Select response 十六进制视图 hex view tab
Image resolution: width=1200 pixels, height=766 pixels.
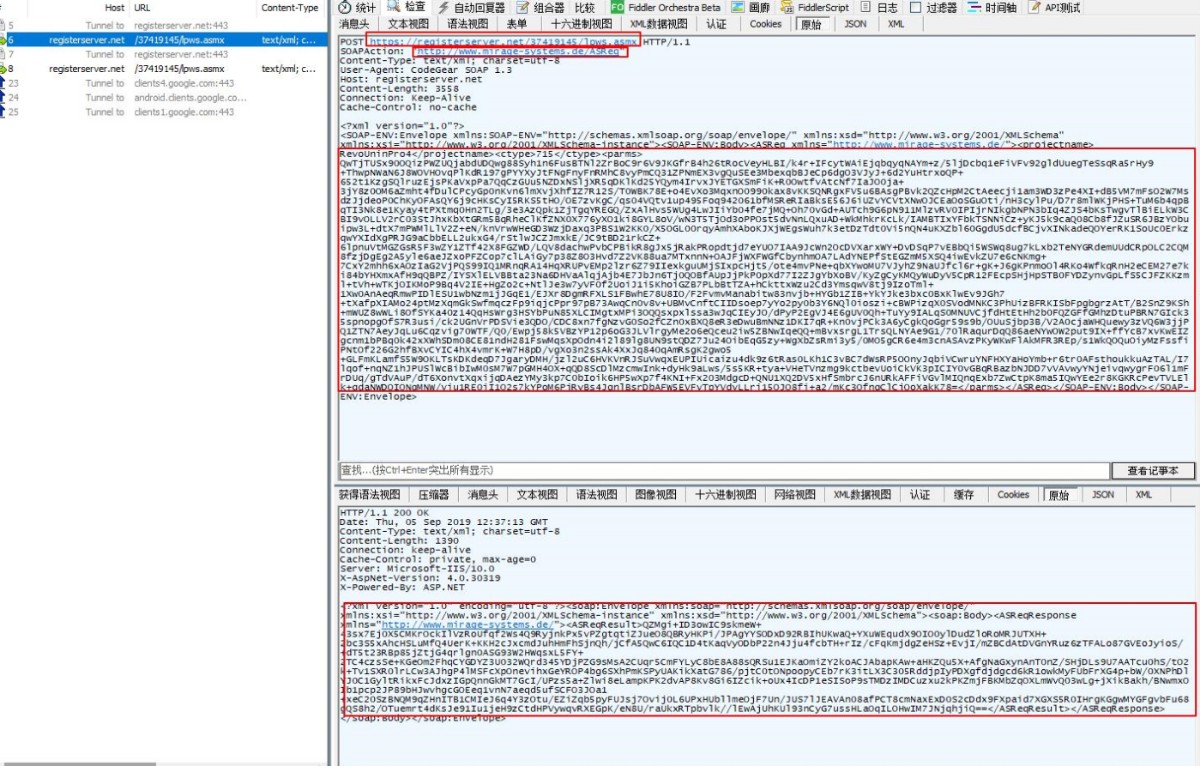(x=727, y=495)
